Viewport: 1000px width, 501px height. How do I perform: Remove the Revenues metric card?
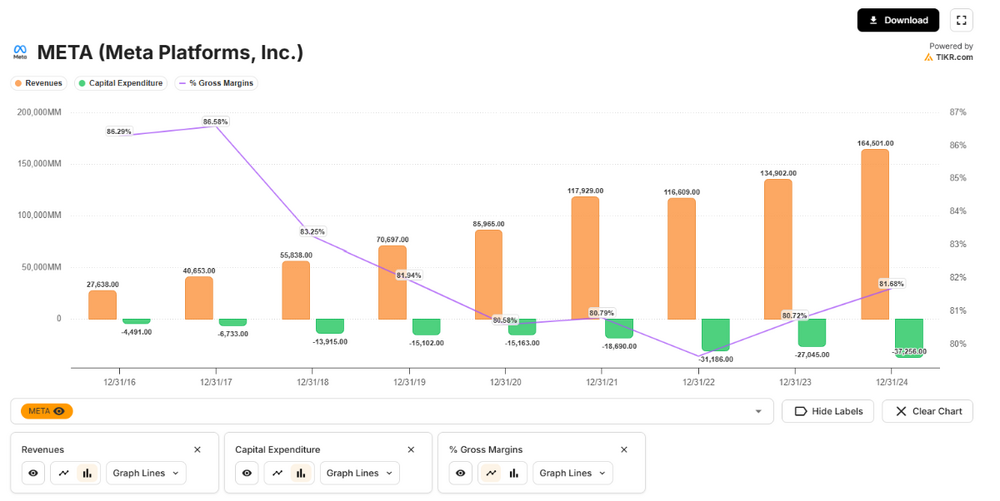pyautogui.click(x=197, y=449)
